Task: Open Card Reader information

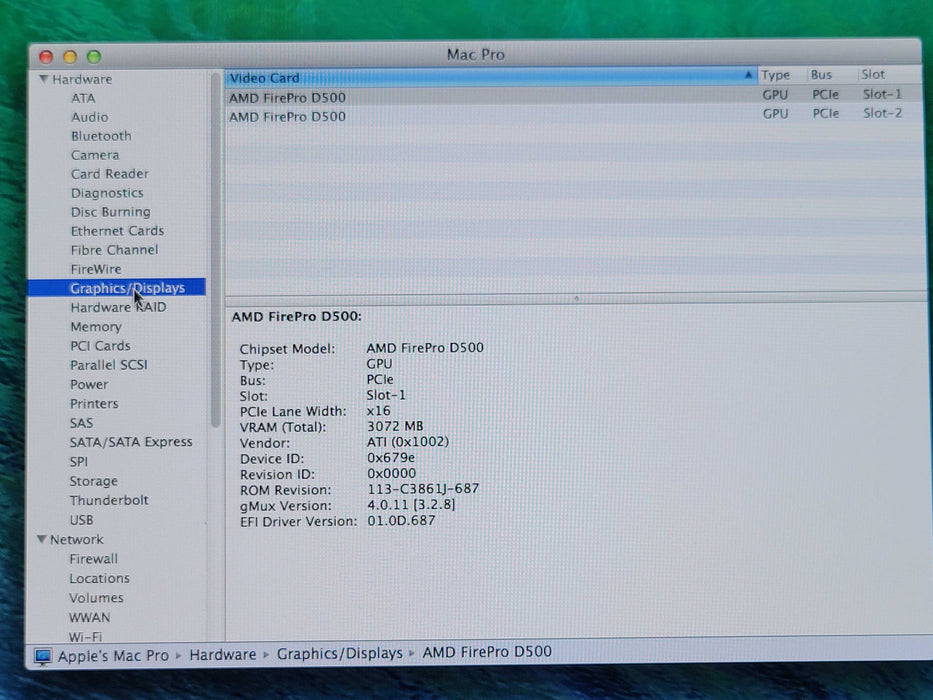Action: click(109, 174)
